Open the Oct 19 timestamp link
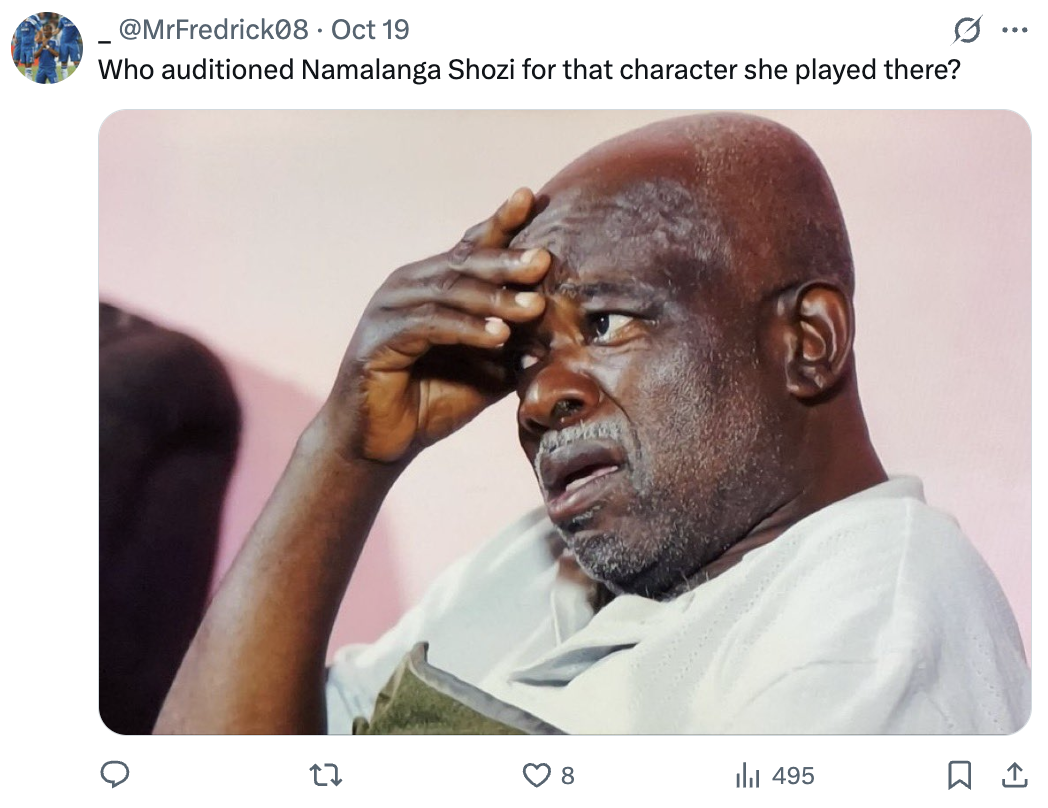 click(370, 29)
